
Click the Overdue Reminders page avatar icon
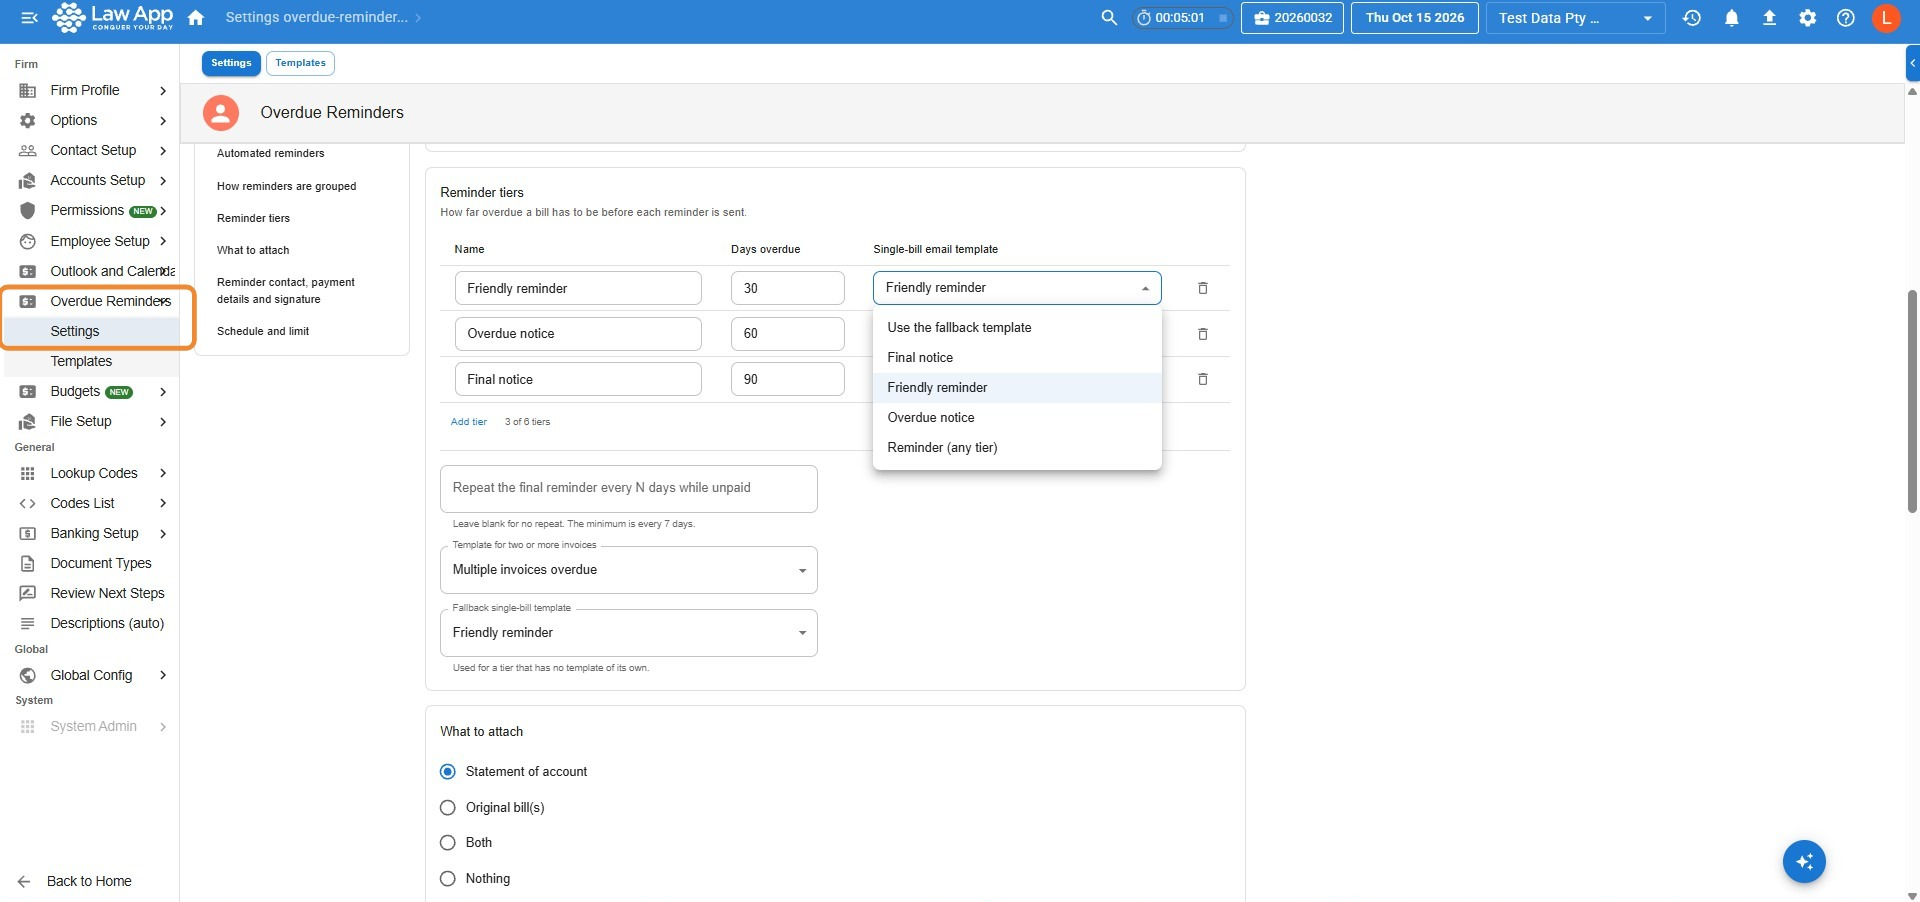pos(221,113)
